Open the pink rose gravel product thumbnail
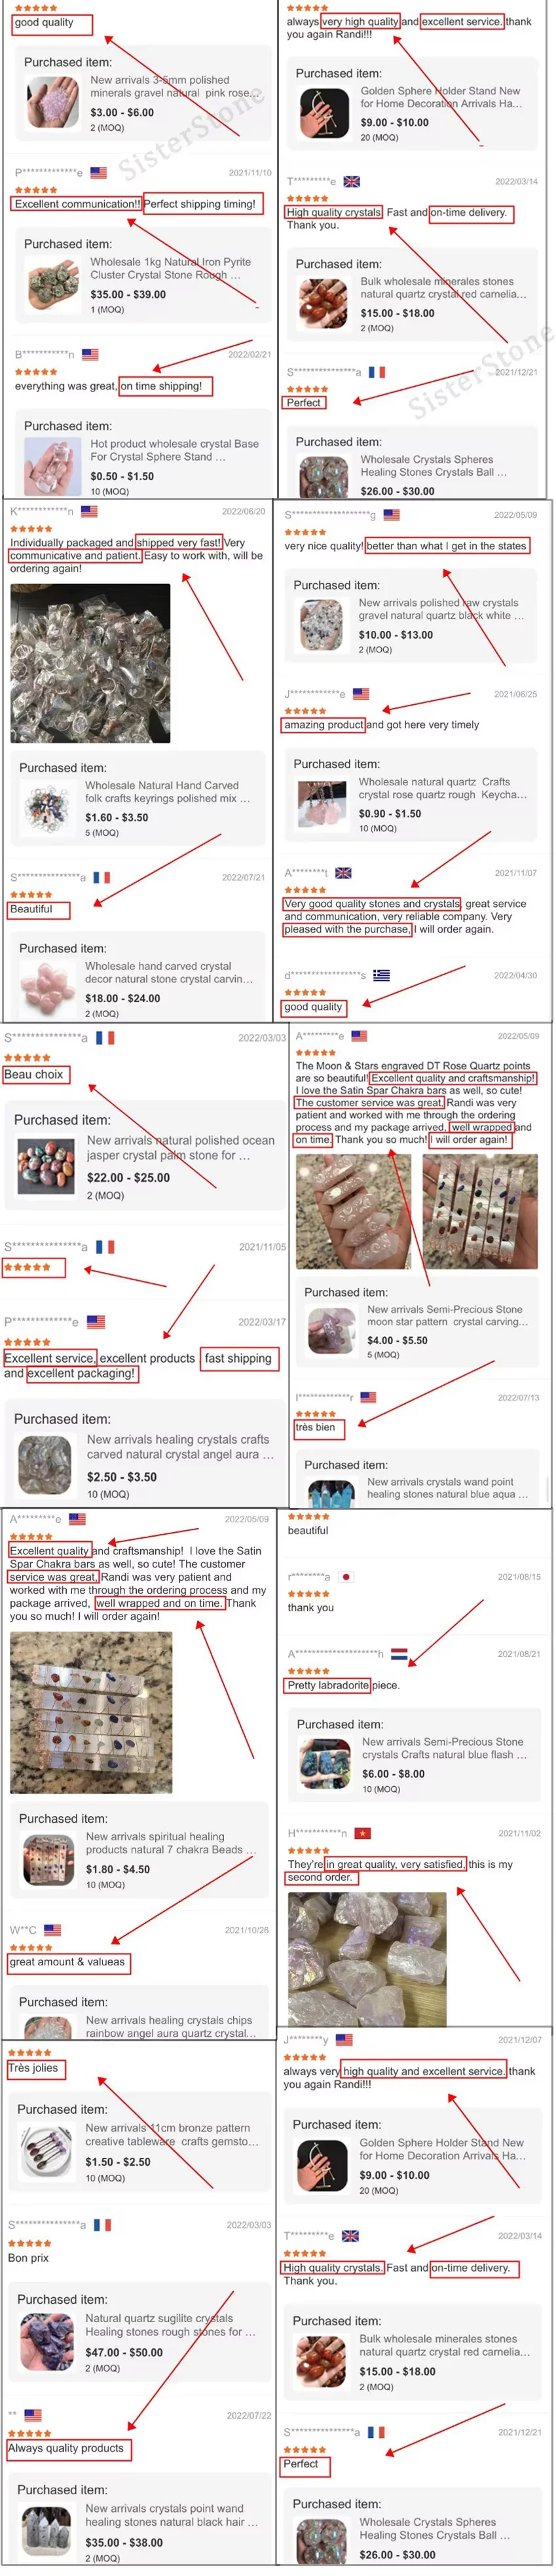556x2576 pixels. coord(53,100)
